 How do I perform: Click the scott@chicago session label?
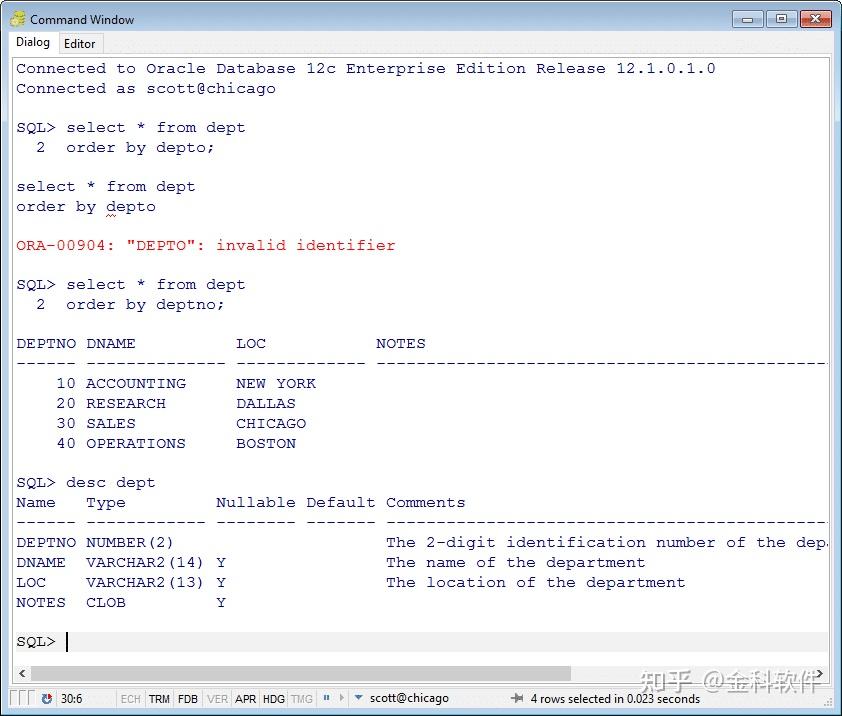pyautogui.click(x=409, y=698)
